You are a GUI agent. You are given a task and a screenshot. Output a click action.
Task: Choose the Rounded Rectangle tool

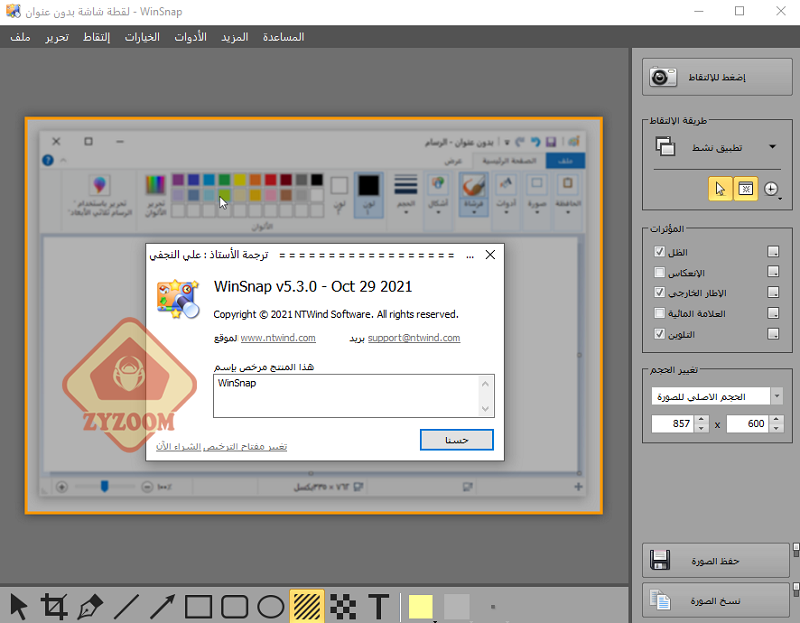pos(234,607)
